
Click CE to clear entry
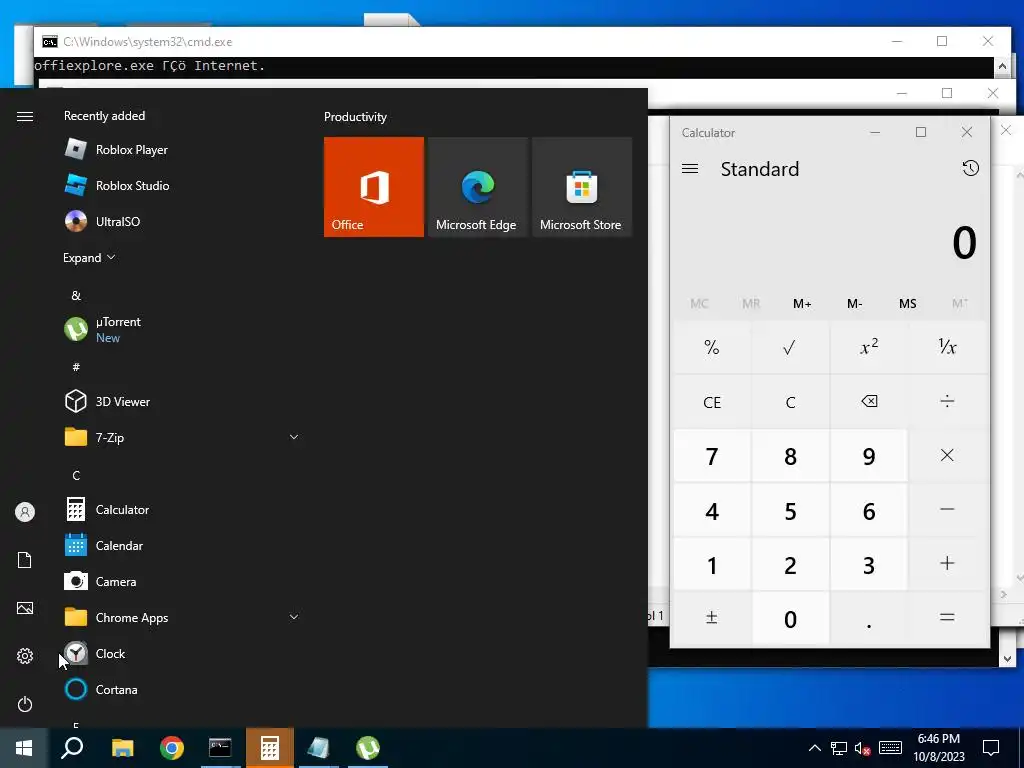pyautogui.click(x=712, y=402)
